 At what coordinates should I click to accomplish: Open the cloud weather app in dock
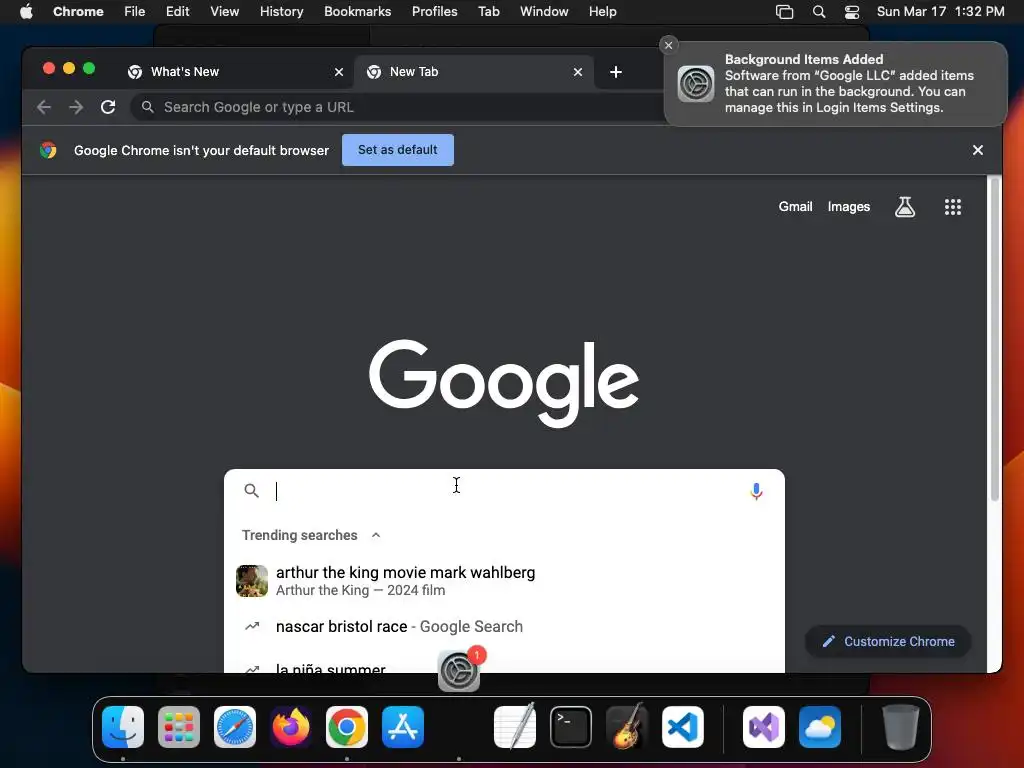[820, 727]
